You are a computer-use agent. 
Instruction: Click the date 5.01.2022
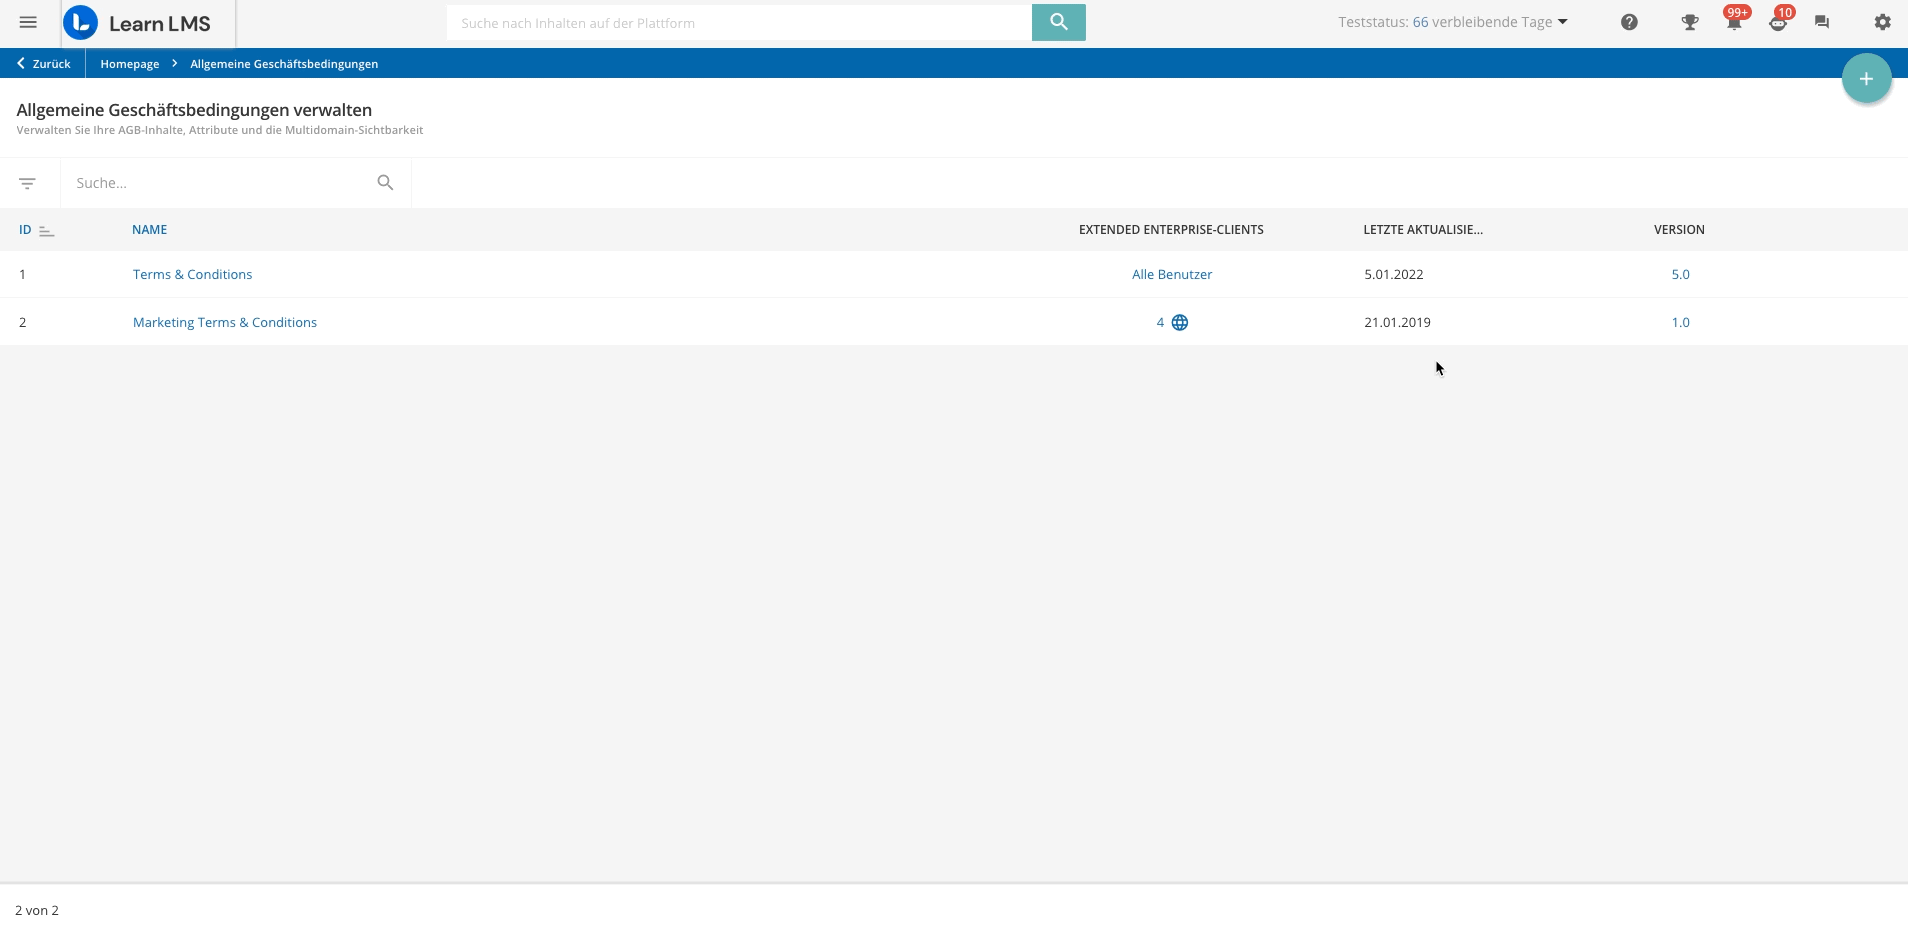pyautogui.click(x=1393, y=274)
